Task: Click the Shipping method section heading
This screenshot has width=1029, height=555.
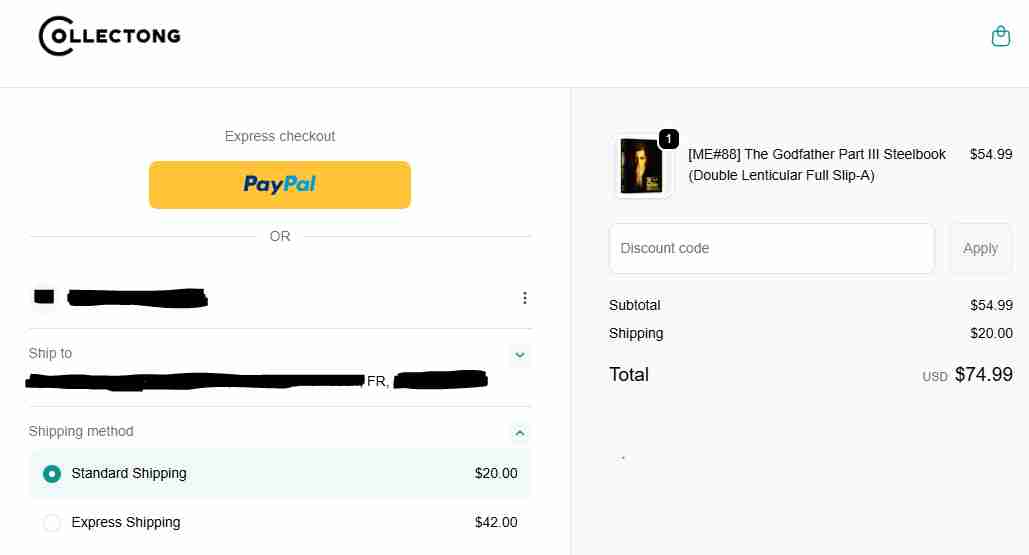Action: coord(81,431)
